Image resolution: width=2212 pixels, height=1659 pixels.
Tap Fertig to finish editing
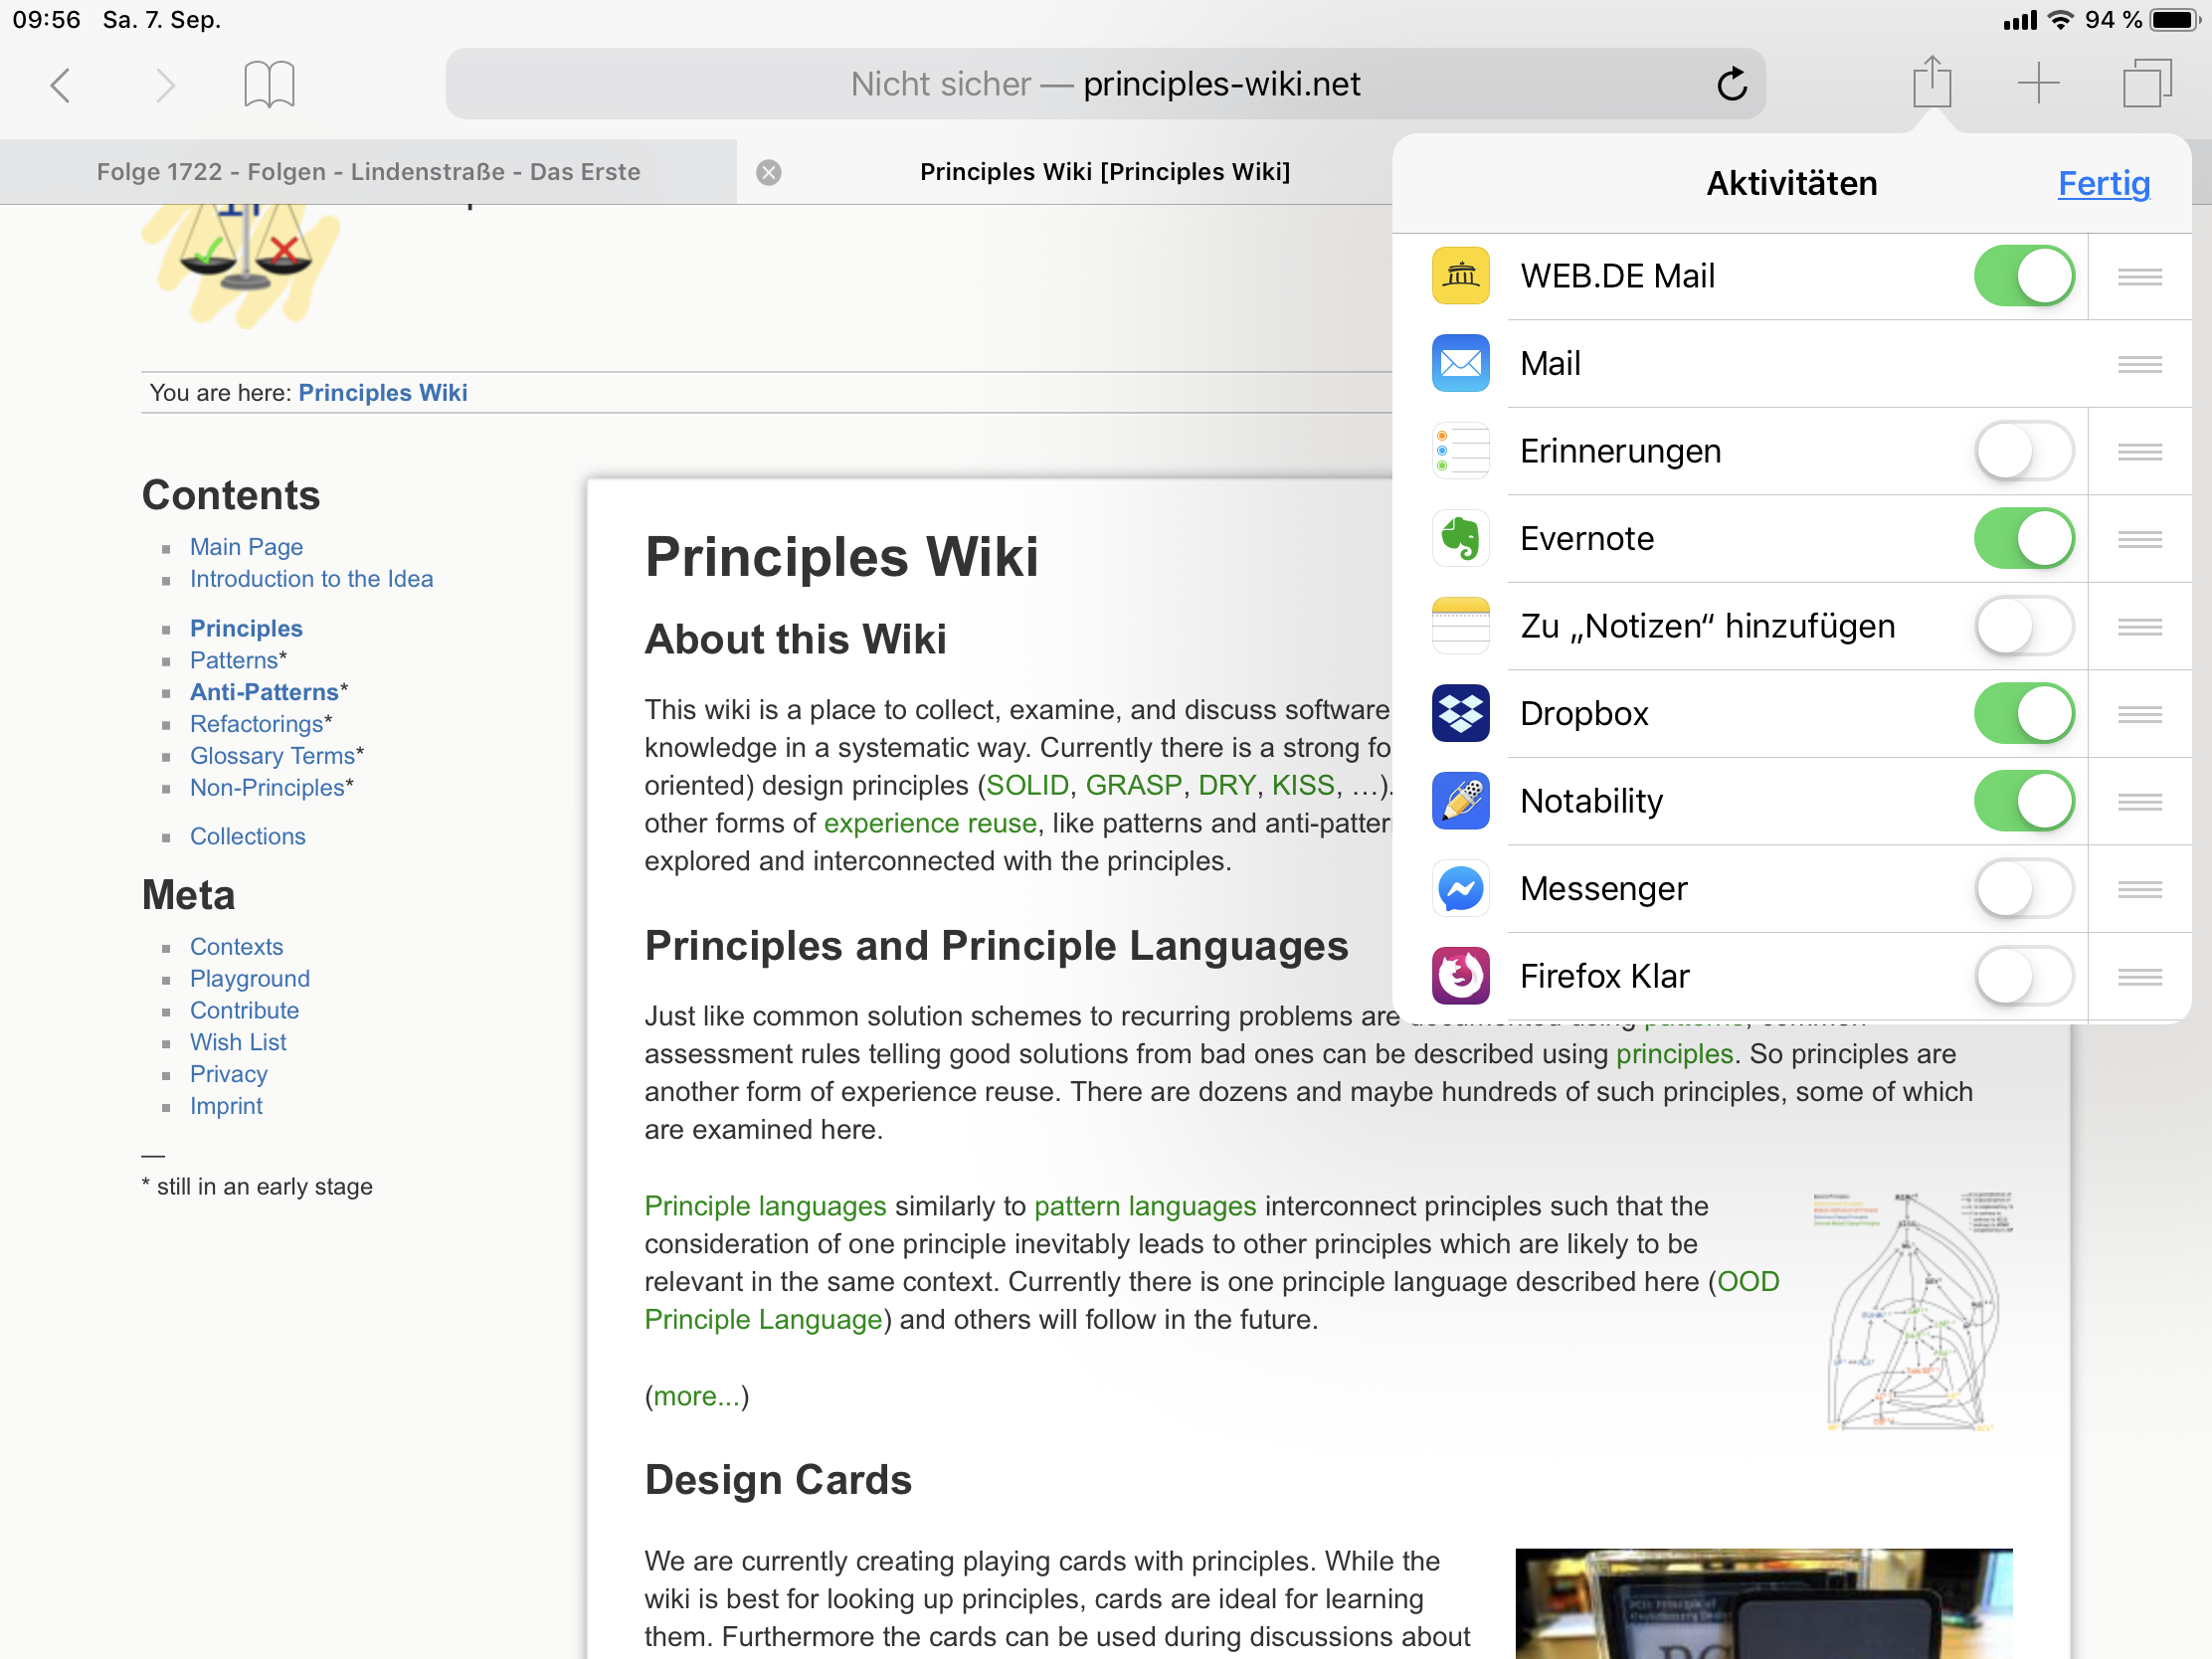coord(2103,184)
